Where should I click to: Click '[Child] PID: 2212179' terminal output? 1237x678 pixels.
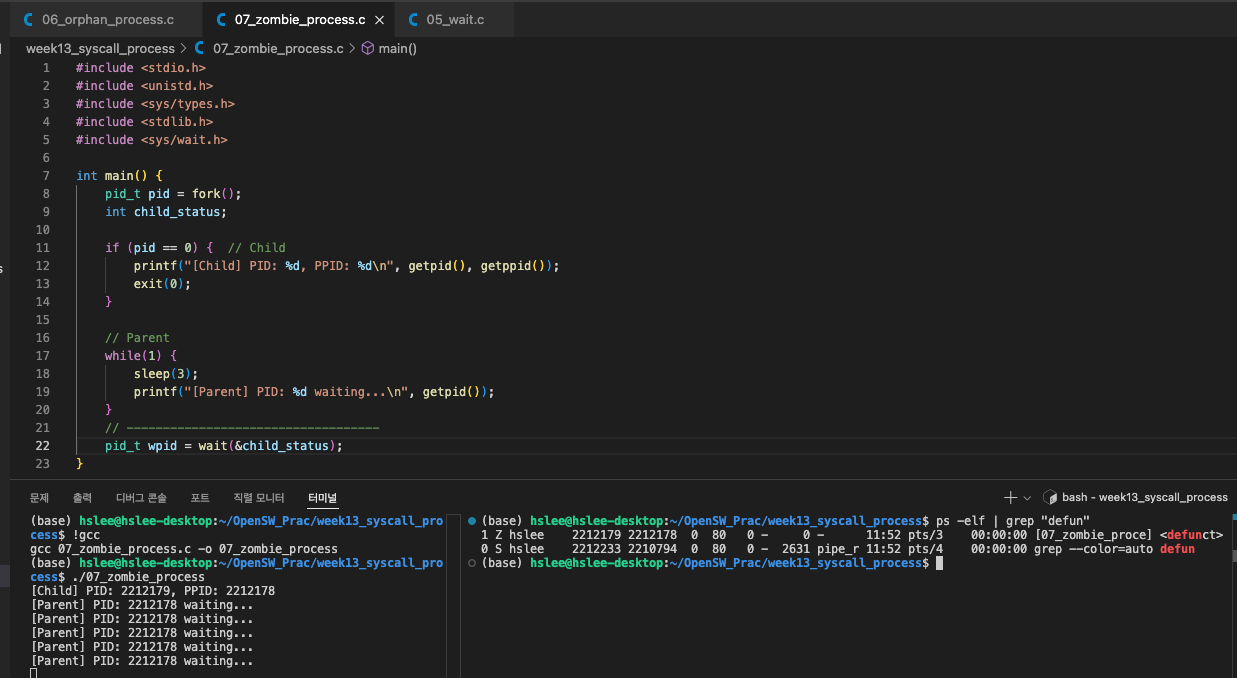153,591
